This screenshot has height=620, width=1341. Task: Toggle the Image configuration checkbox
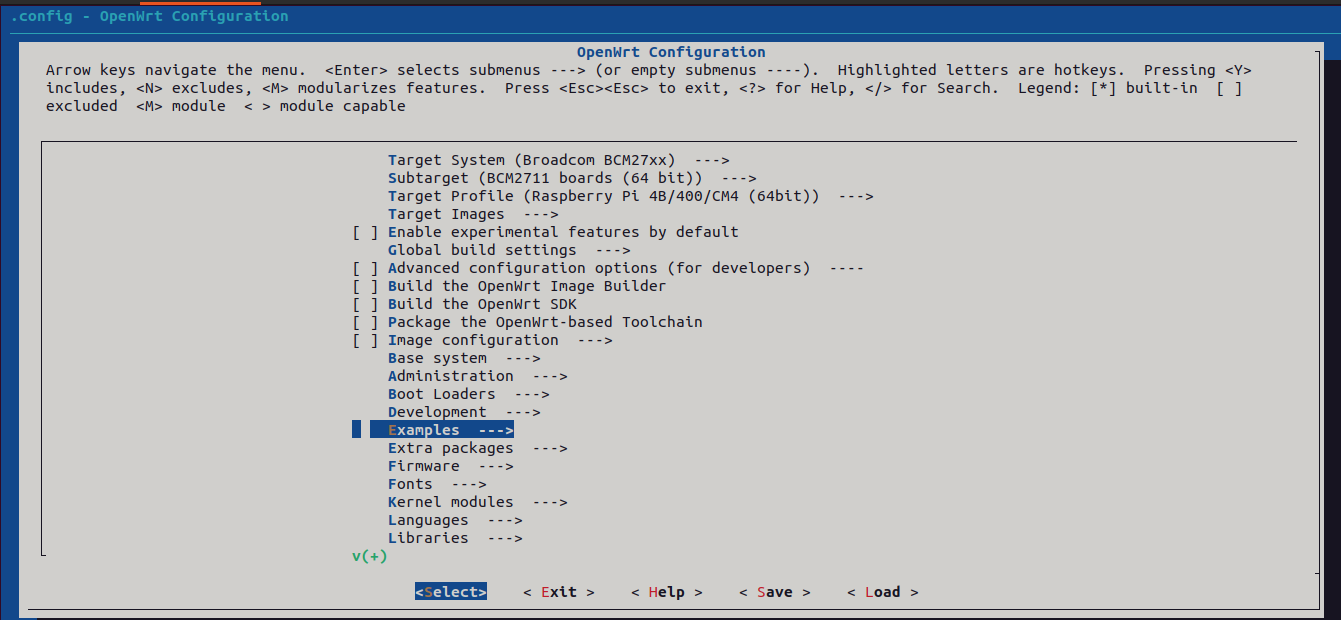(x=365, y=340)
